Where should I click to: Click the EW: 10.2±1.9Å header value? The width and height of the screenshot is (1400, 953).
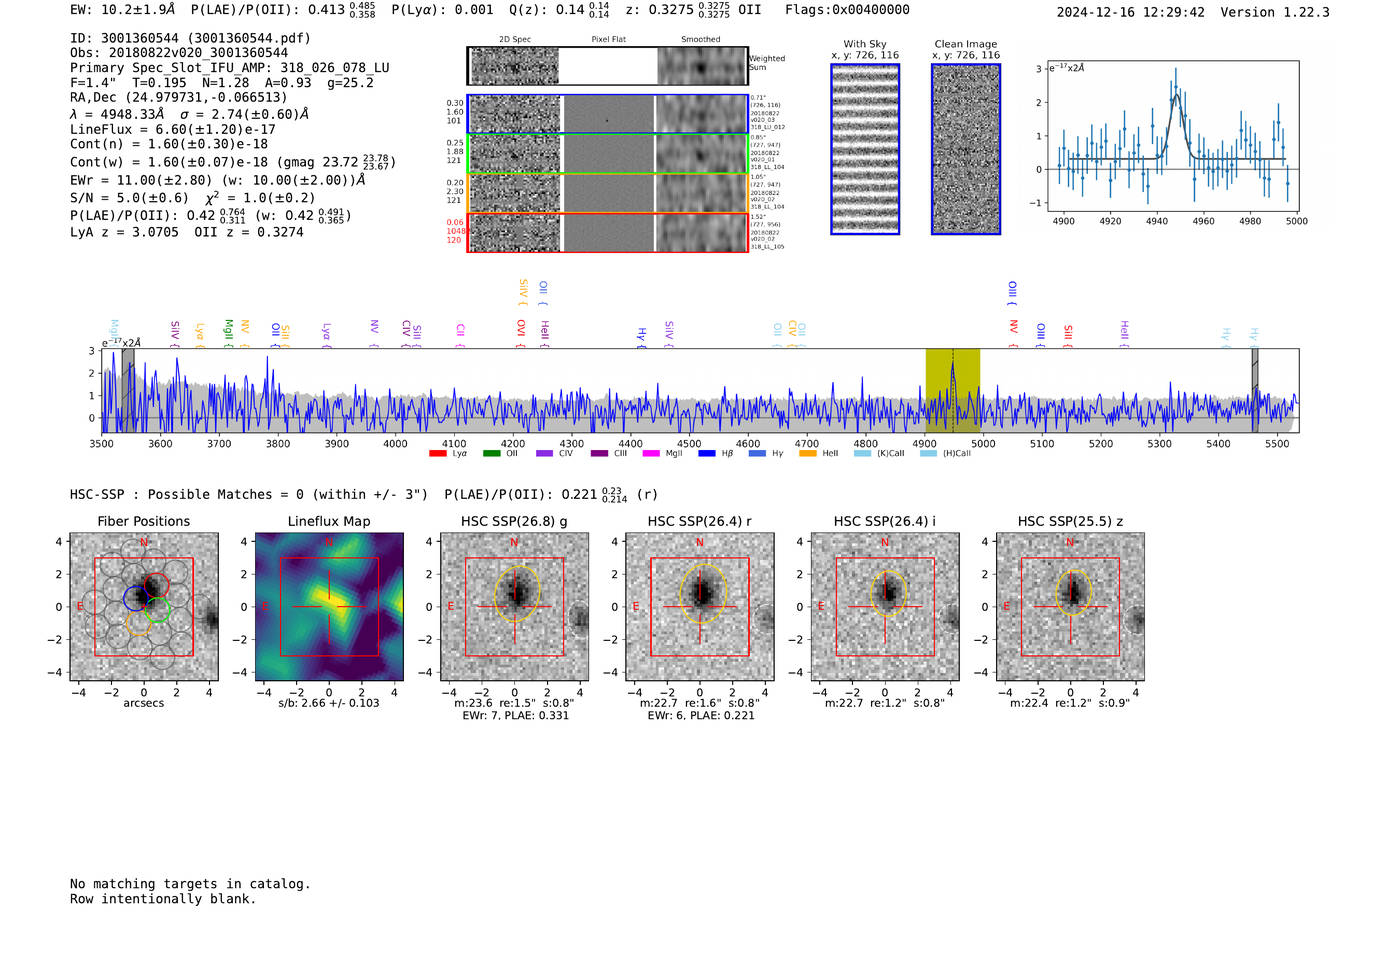pyautogui.click(x=123, y=10)
